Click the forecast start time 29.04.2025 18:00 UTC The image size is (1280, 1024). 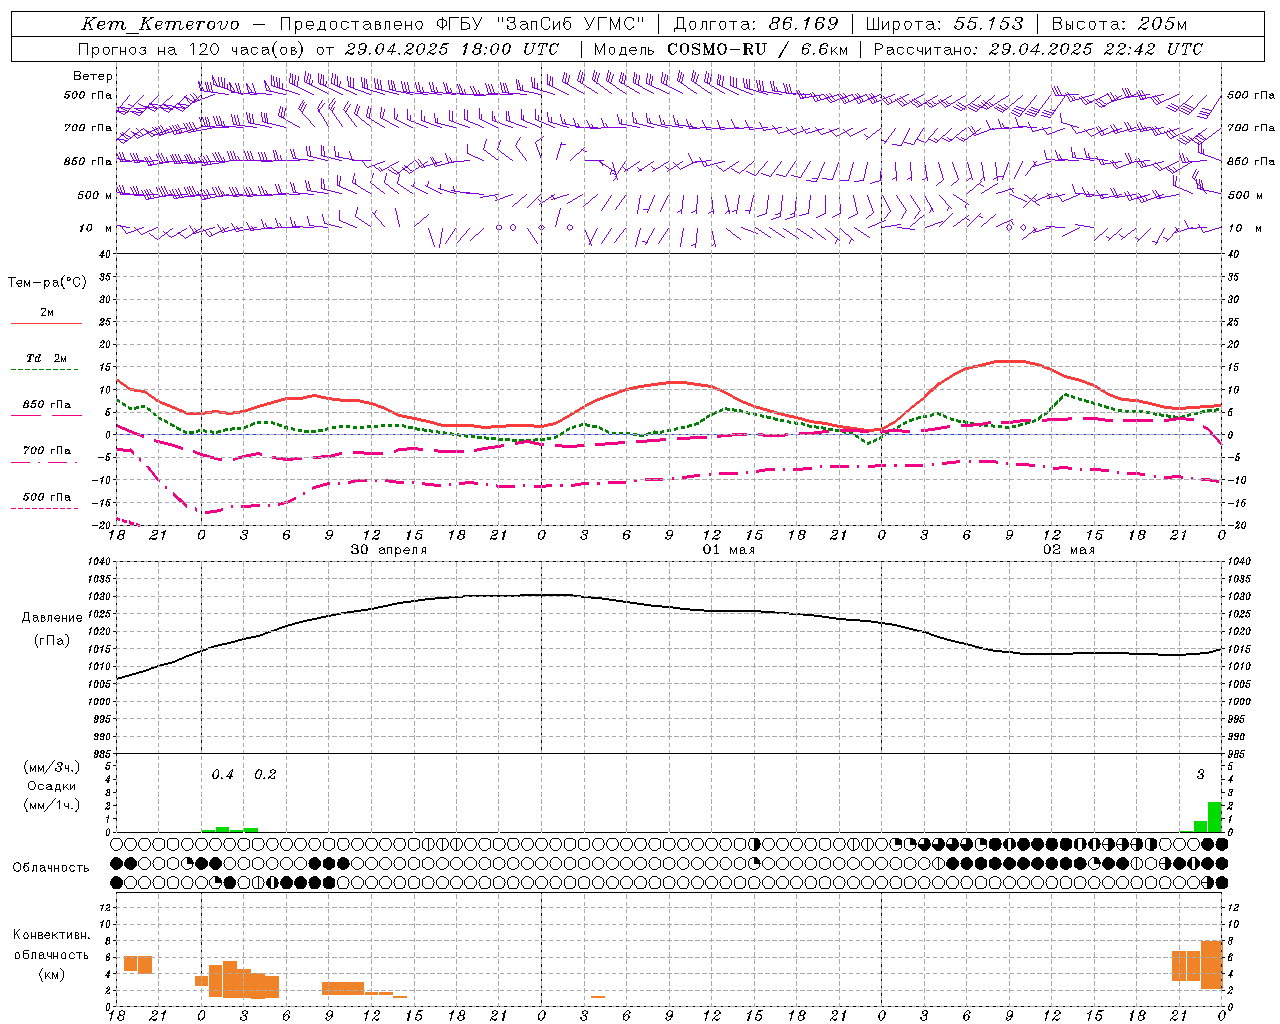[452, 49]
